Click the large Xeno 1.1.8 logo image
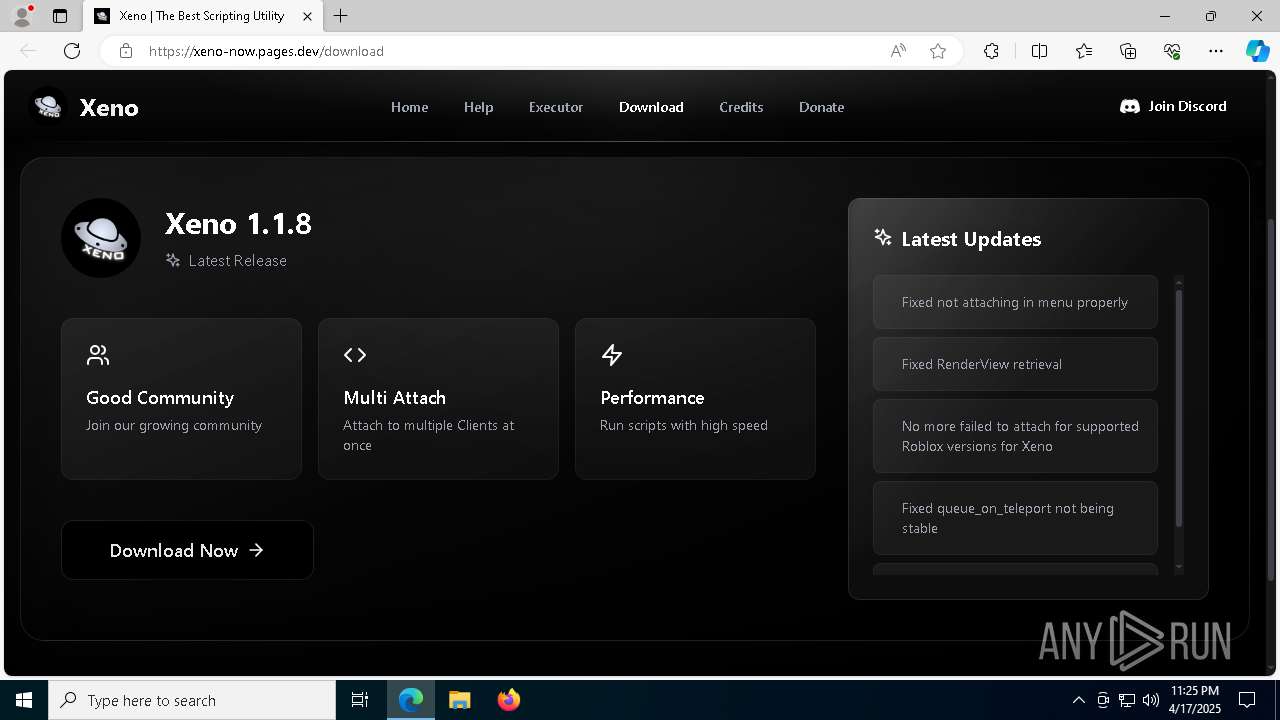Screen dimensions: 1280x720 tap(101, 238)
